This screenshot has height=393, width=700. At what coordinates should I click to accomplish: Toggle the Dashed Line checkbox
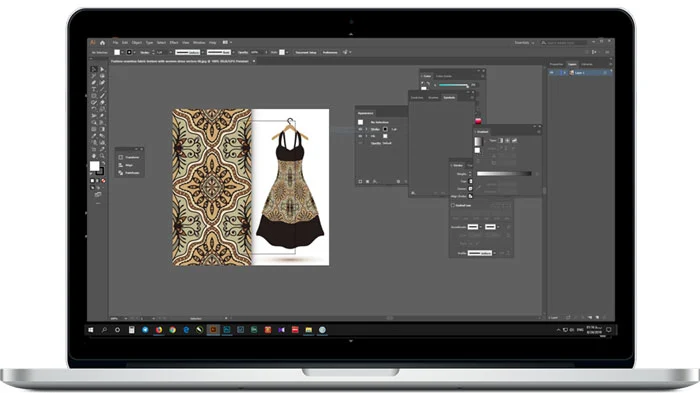[453, 205]
